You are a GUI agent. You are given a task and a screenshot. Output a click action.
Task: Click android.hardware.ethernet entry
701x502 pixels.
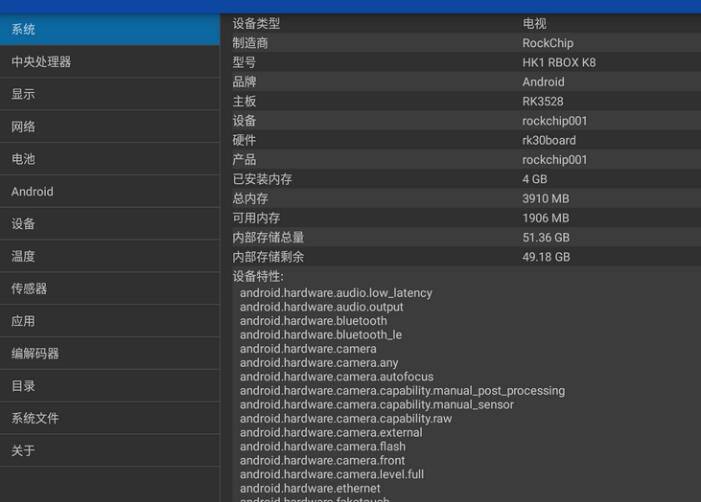point(310,489)
